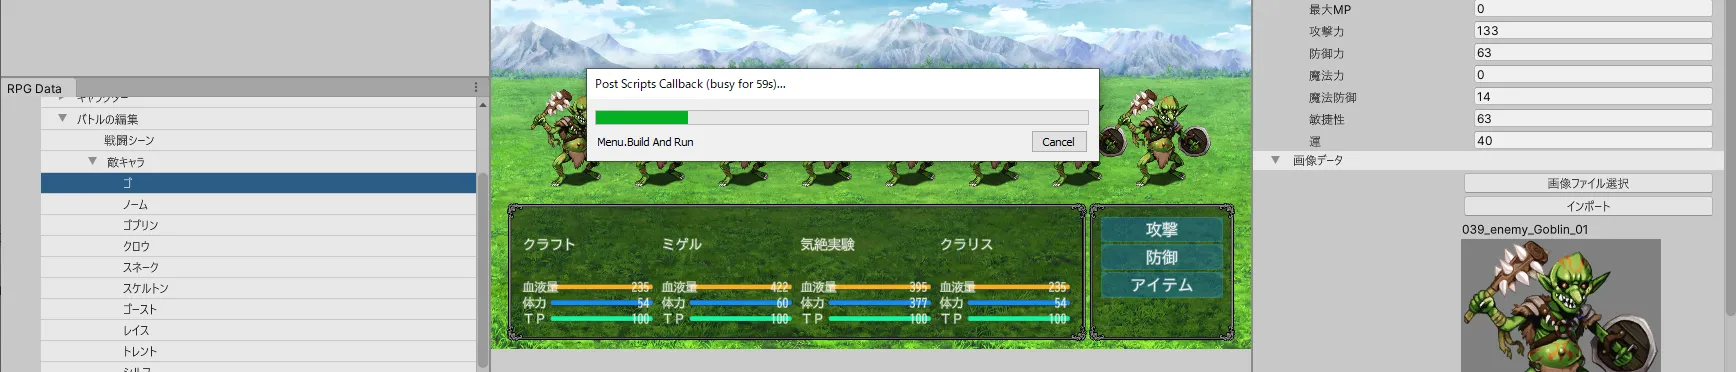Edit the 魔法防御 value field
Viewport: 1736px width, 372px height.
coord(1593,96)
